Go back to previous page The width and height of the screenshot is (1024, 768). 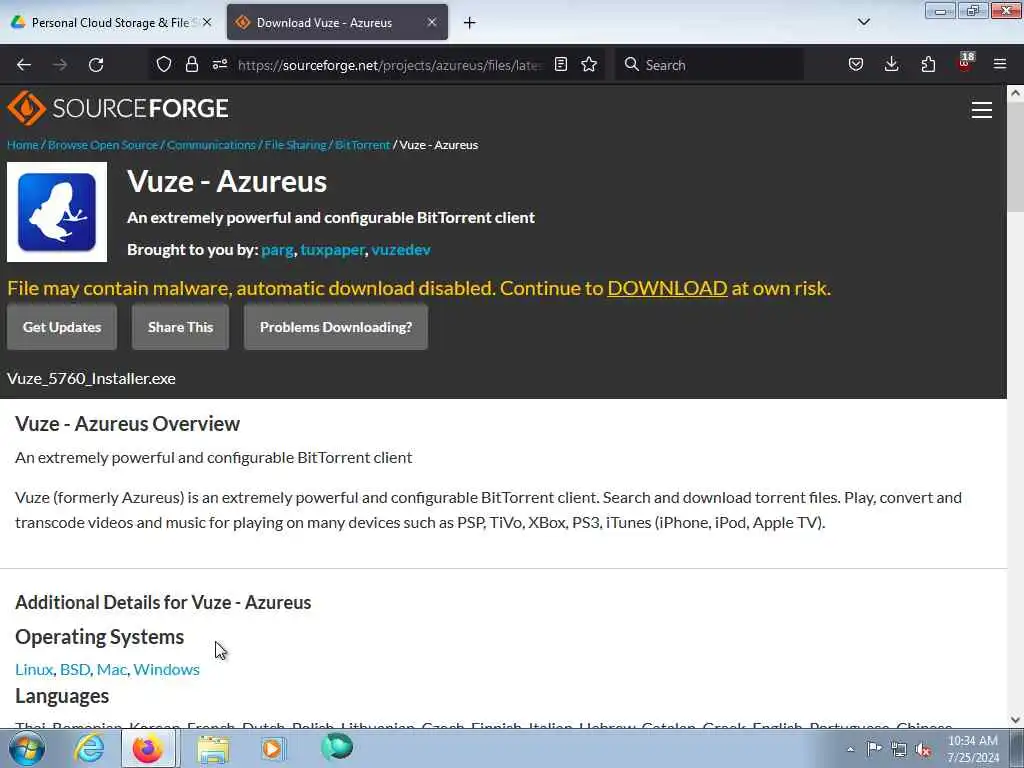(24, 65)
